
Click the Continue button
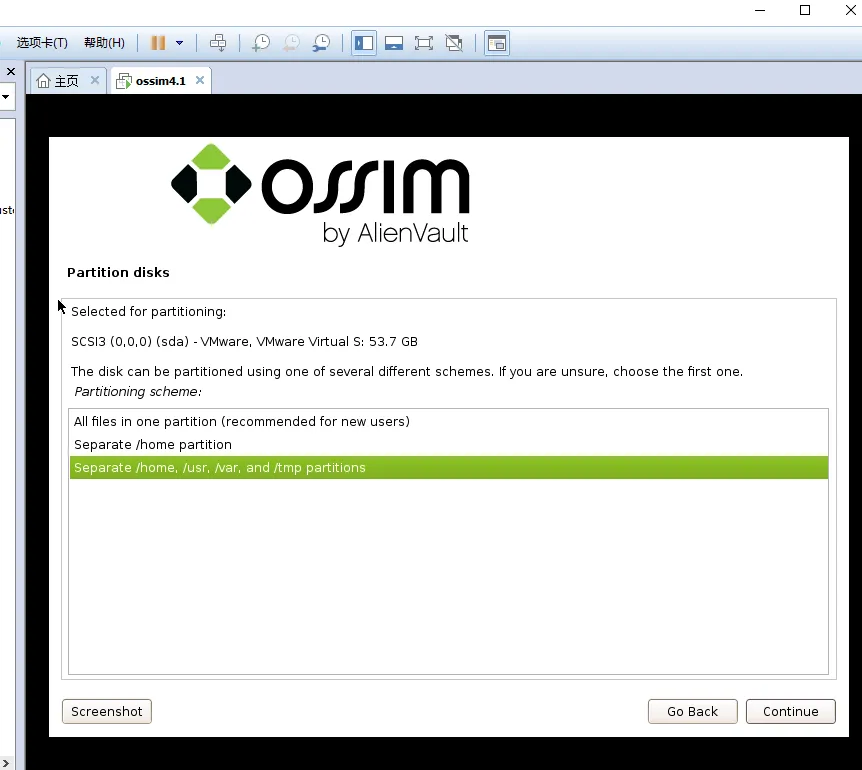791,712
